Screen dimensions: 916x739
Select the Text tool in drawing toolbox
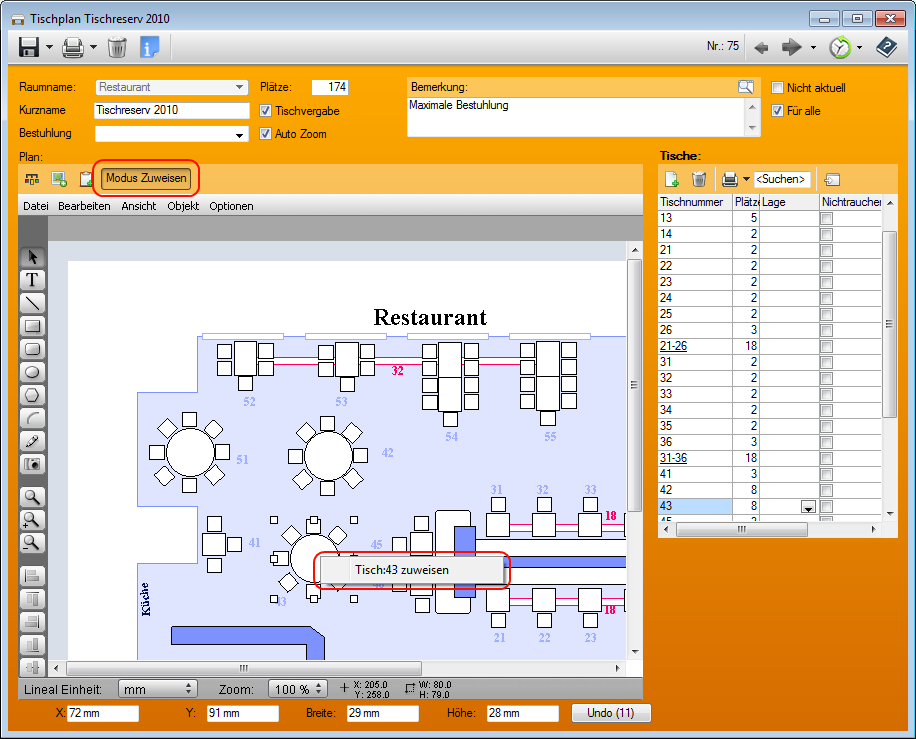pos(32,279)
